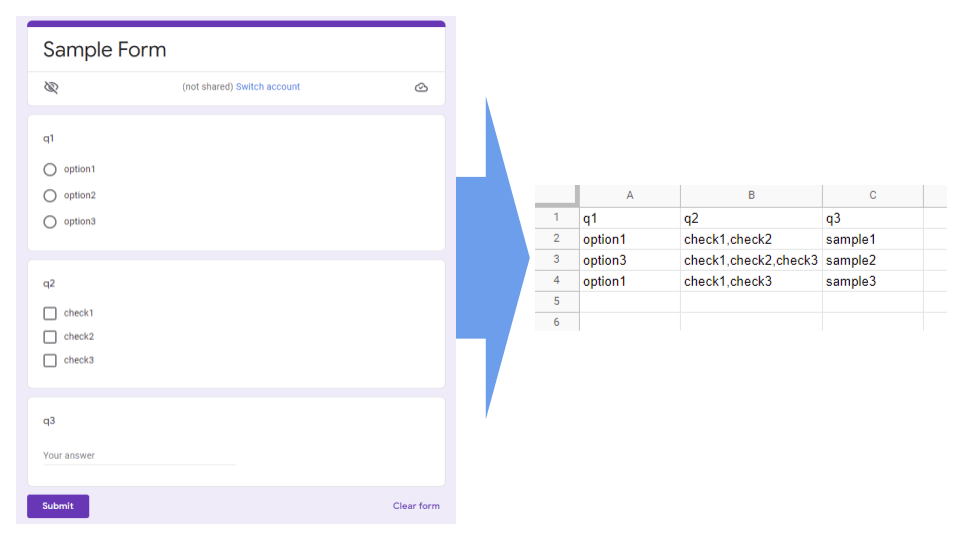
Task: Select column A header in spreadsheet
Action: click(629, 196)
